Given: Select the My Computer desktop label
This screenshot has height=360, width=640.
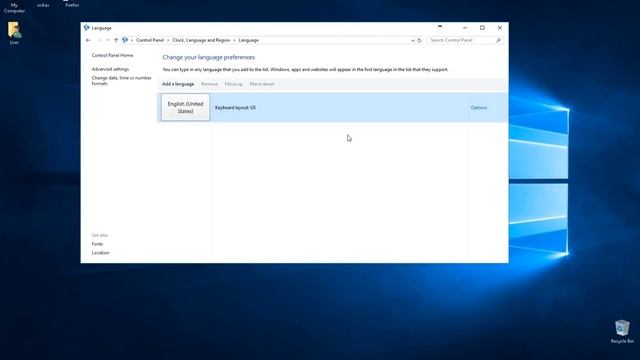Looking at the screenshot, I should [14, 8].
